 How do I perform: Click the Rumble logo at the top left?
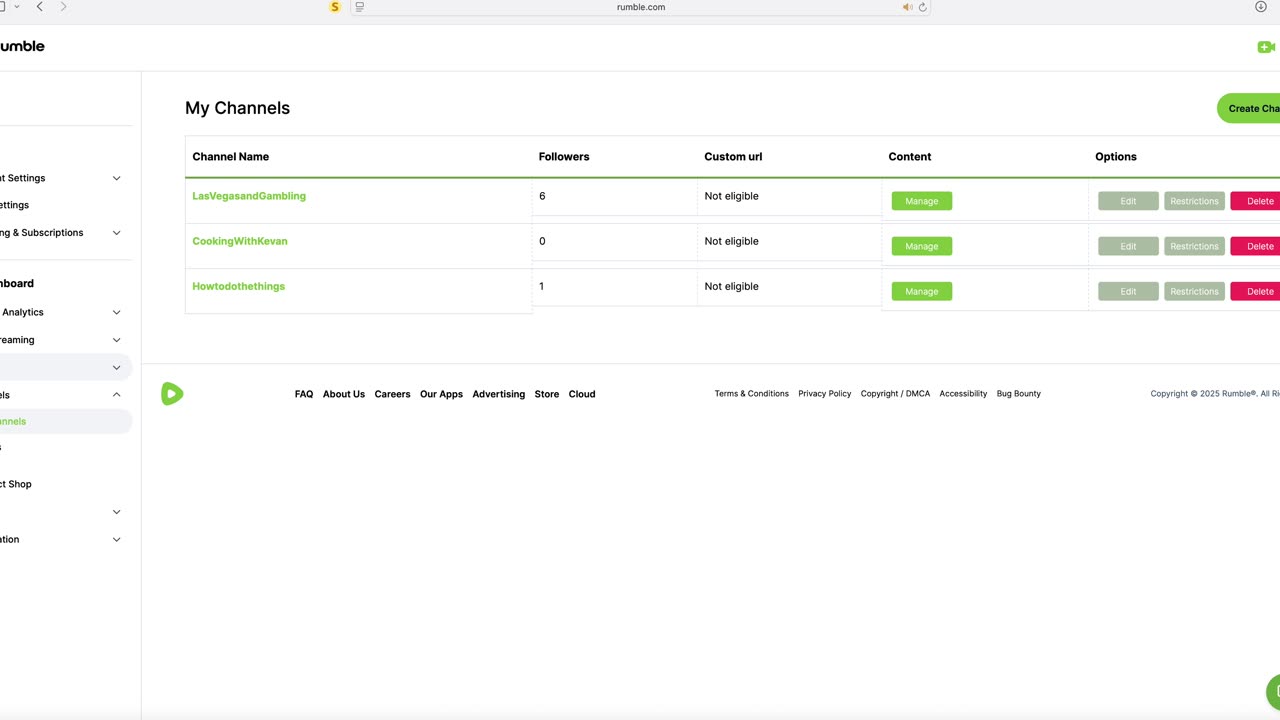tap(22, 46)
